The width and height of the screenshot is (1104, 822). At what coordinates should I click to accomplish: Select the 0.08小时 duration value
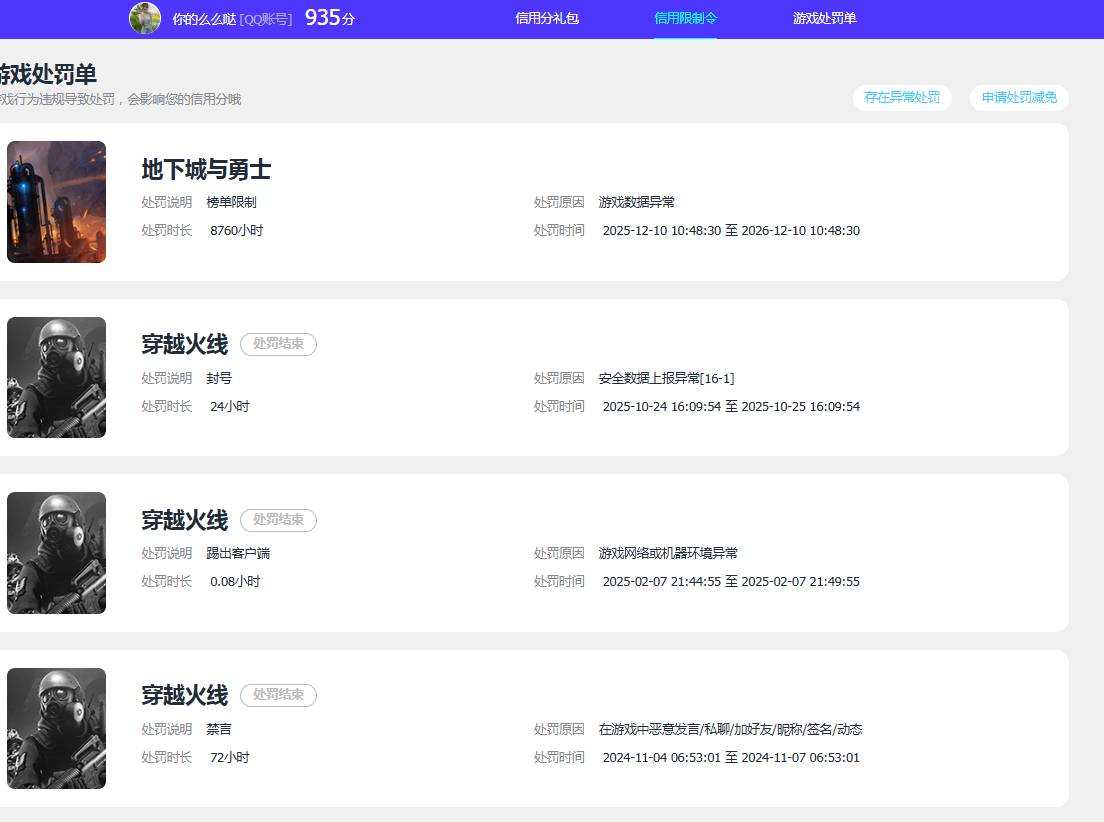235,581
